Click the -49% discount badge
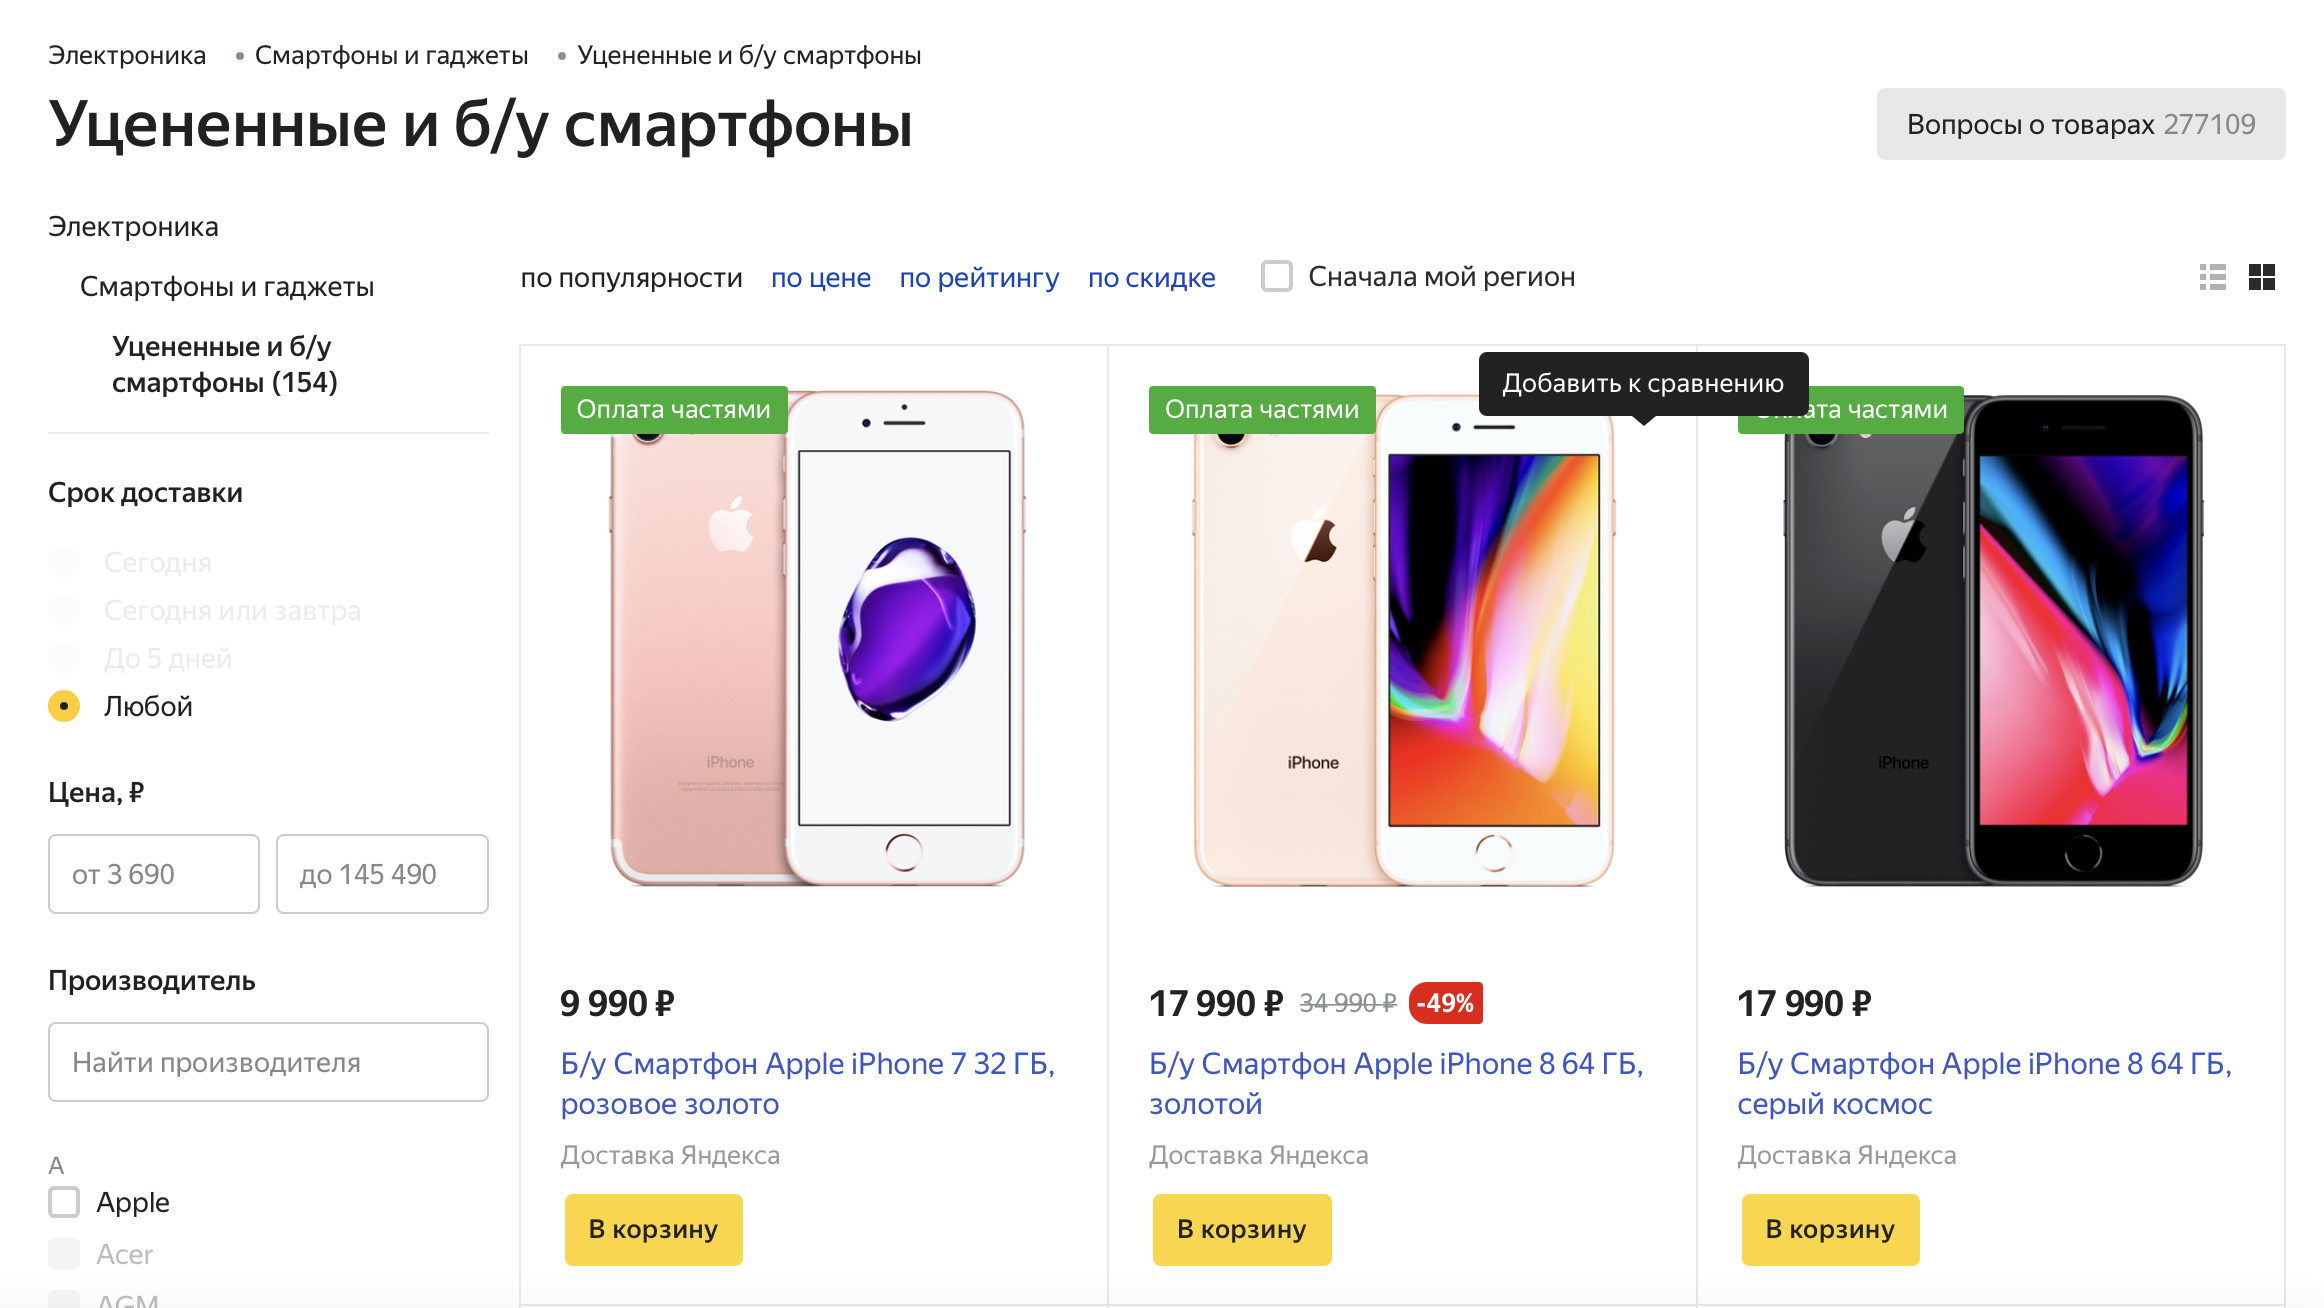The width and height of the screenshot is (2324, 1308). [x=1445, y=1003]
